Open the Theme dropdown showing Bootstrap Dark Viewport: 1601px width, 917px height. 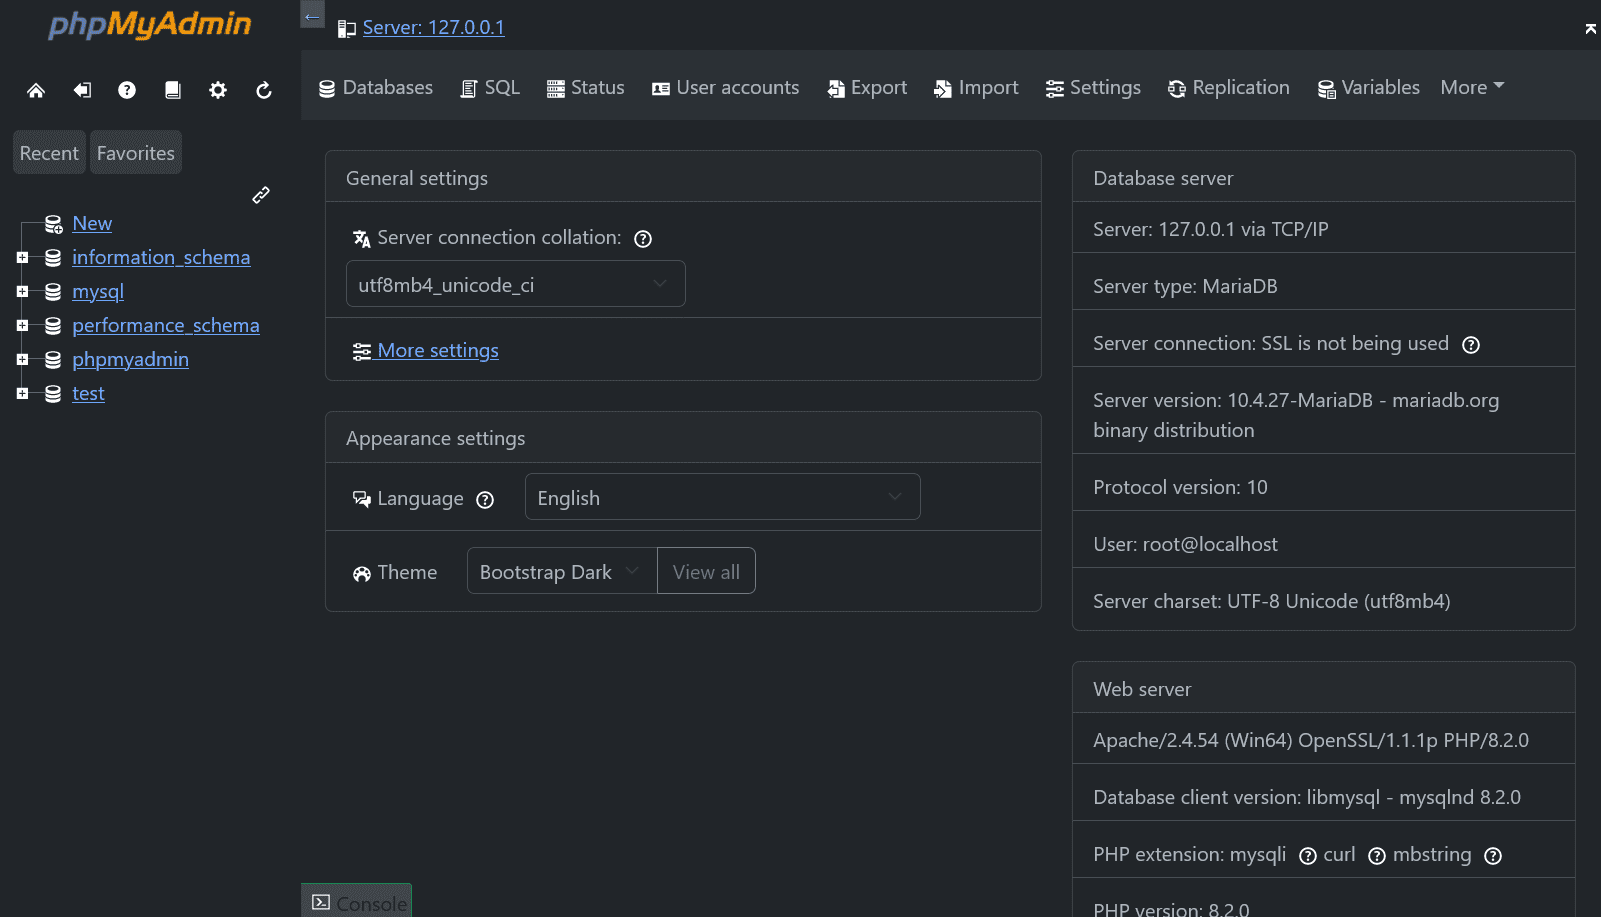562,571
